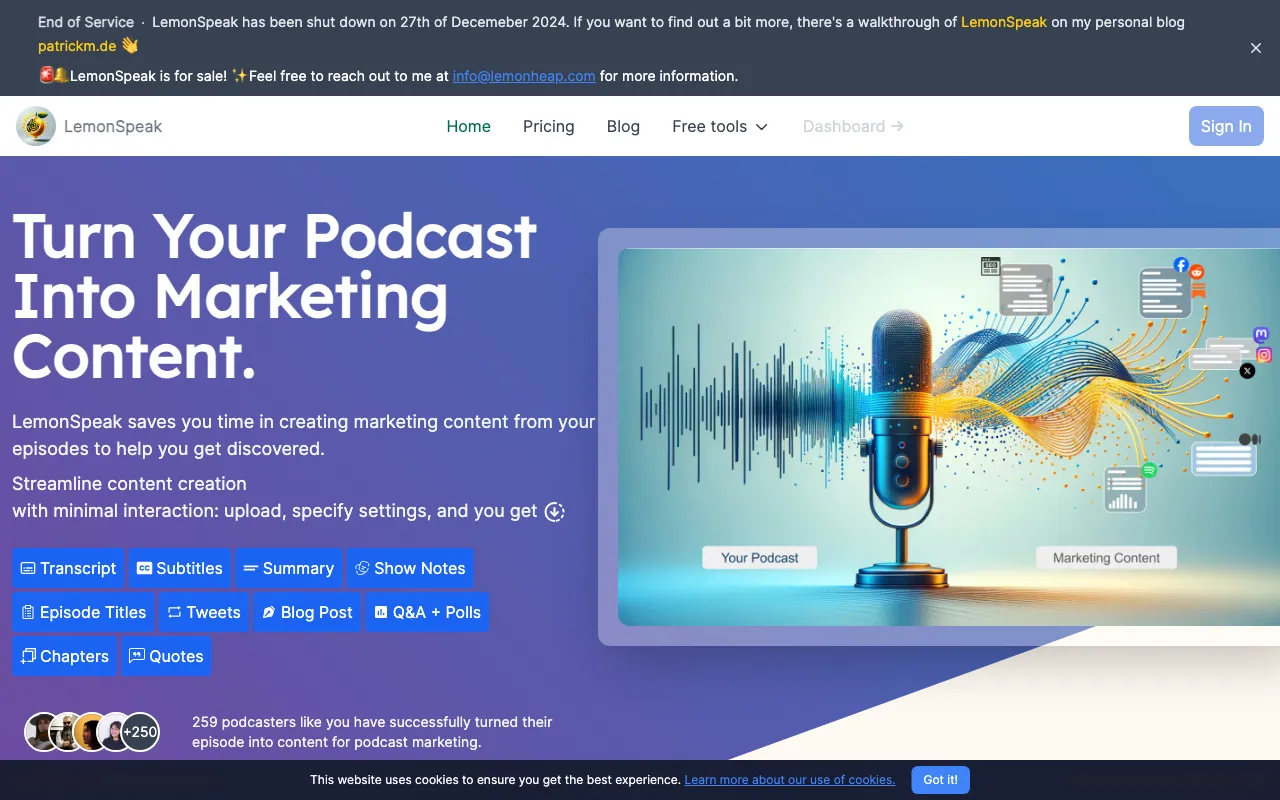
Task: Click the download arrow circle icon
Action: tap(555, 512)
